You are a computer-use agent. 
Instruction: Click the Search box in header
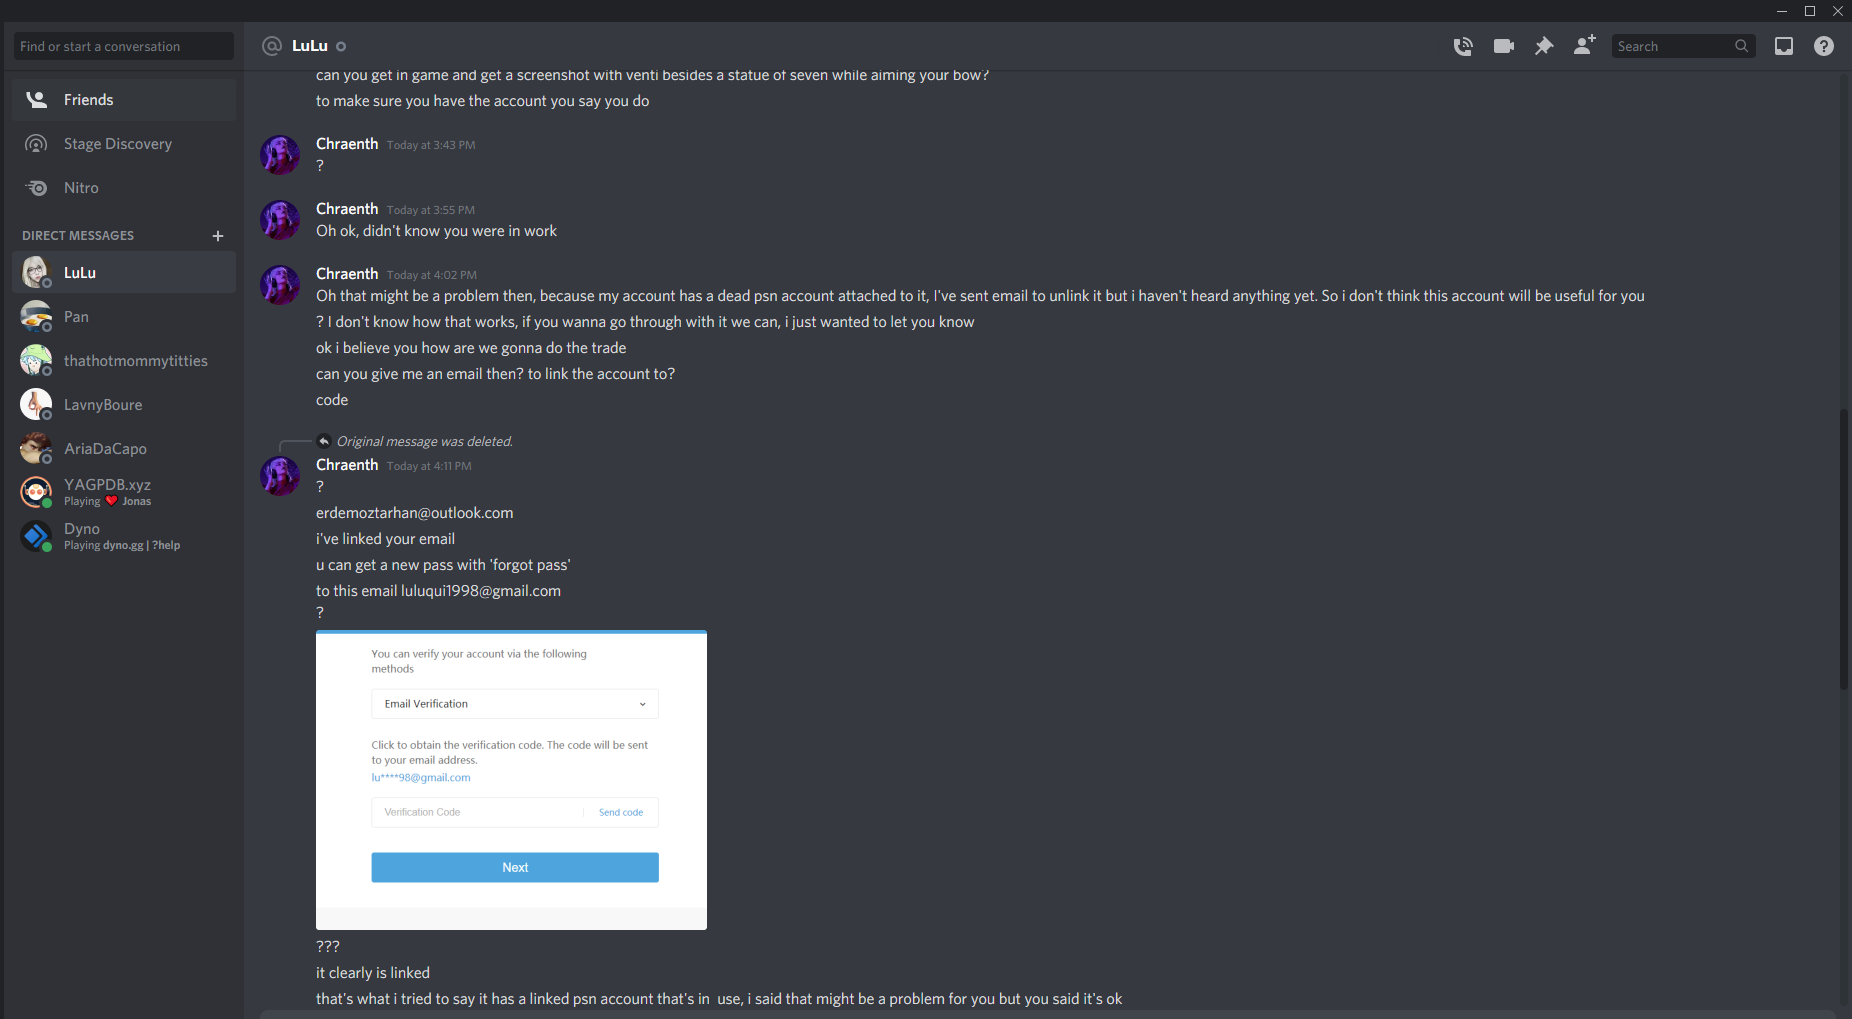1684,46
